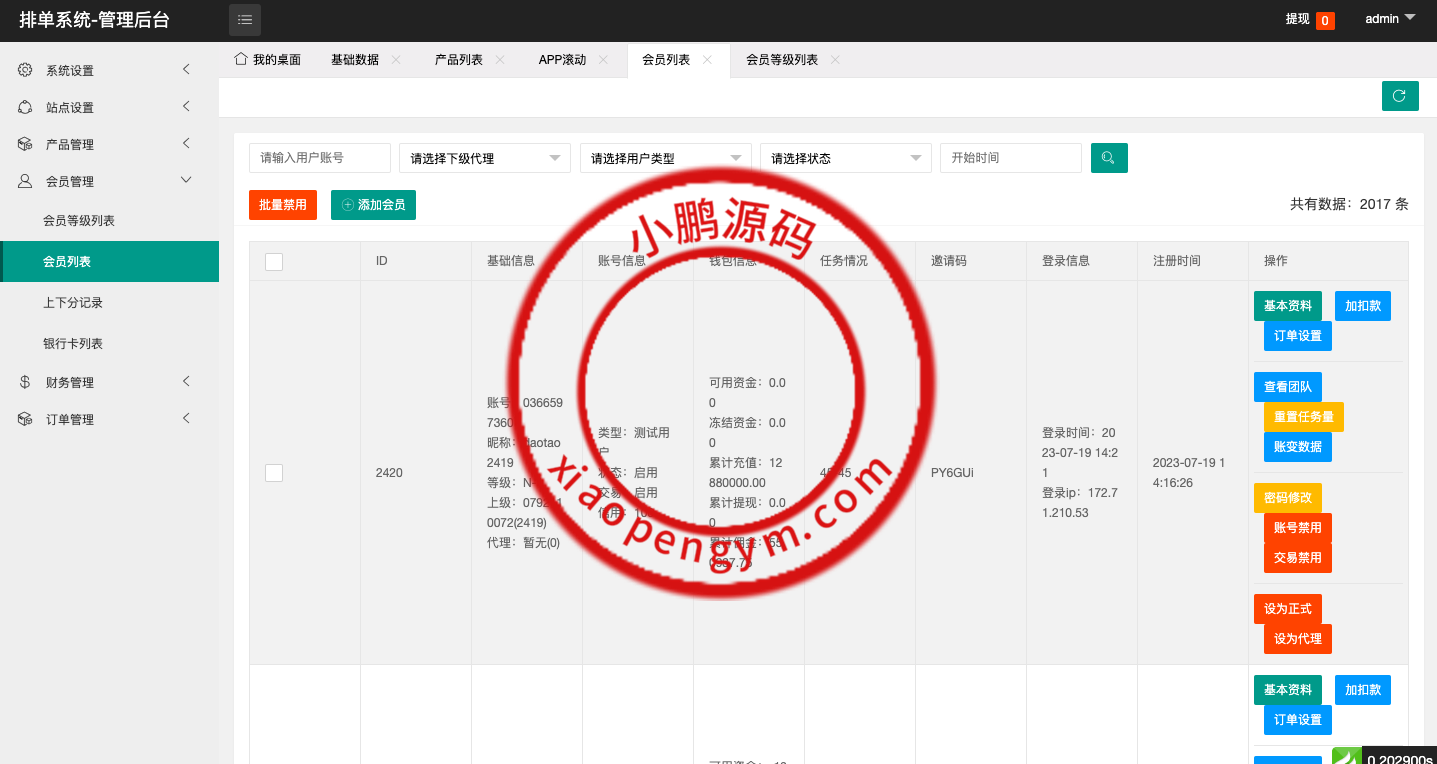1437x764 pixels.
Task: Open the 请选择状态 dropdown
Action: (x=845, y=158)
